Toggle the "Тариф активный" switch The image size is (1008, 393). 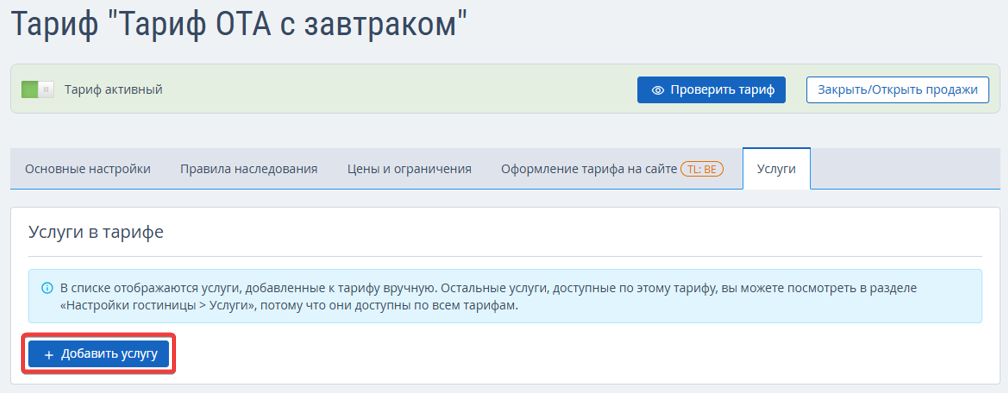(x=37, y=89)
